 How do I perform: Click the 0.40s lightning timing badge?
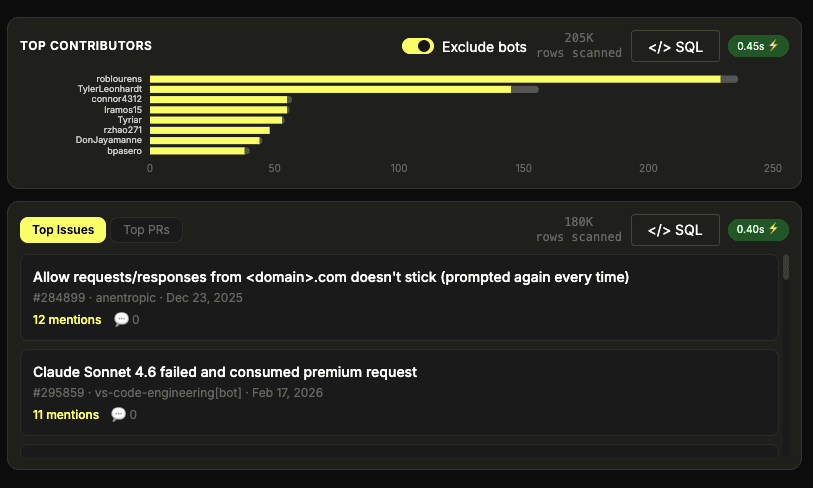click(758, 230)
